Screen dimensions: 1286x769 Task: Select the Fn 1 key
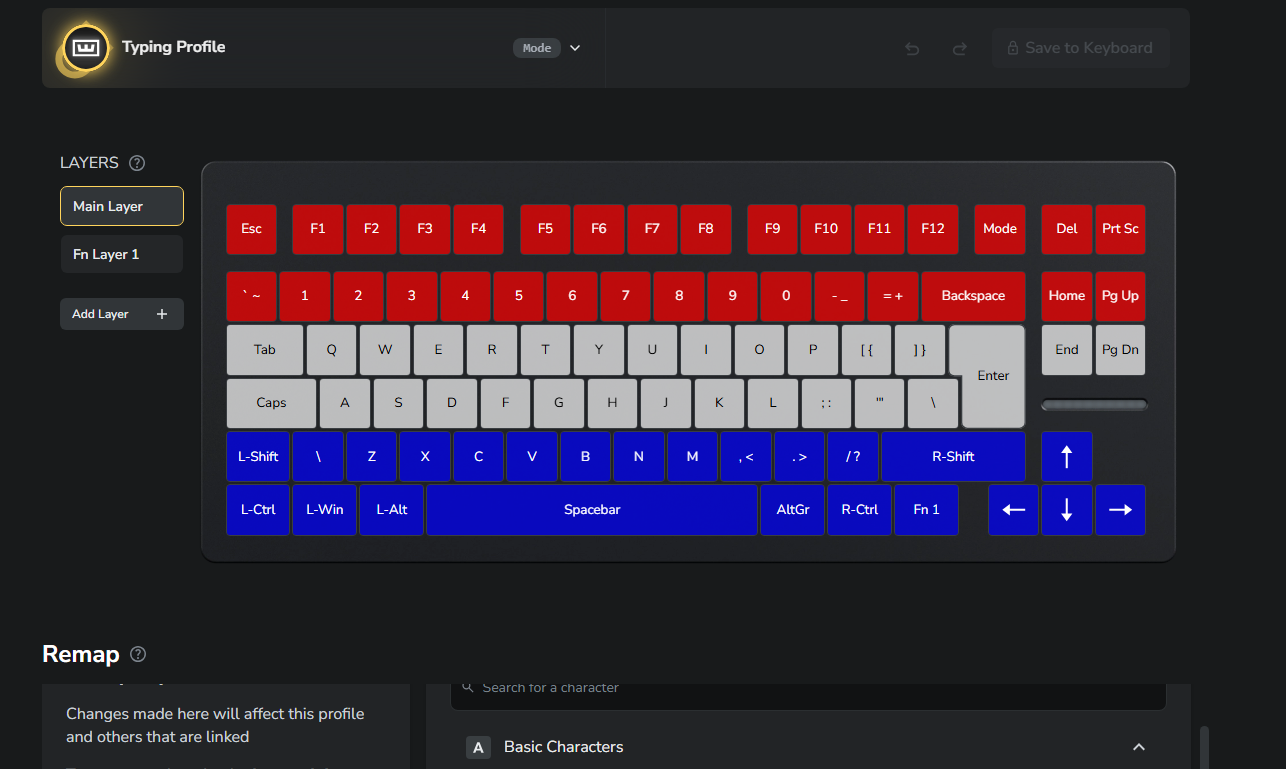(x=926, y=510)
